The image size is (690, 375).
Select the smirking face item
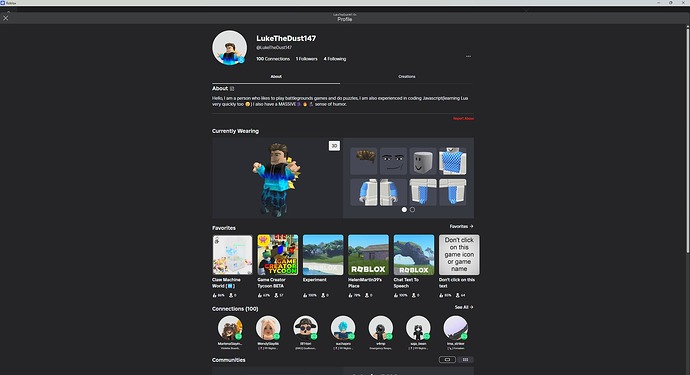coord(393,161)
